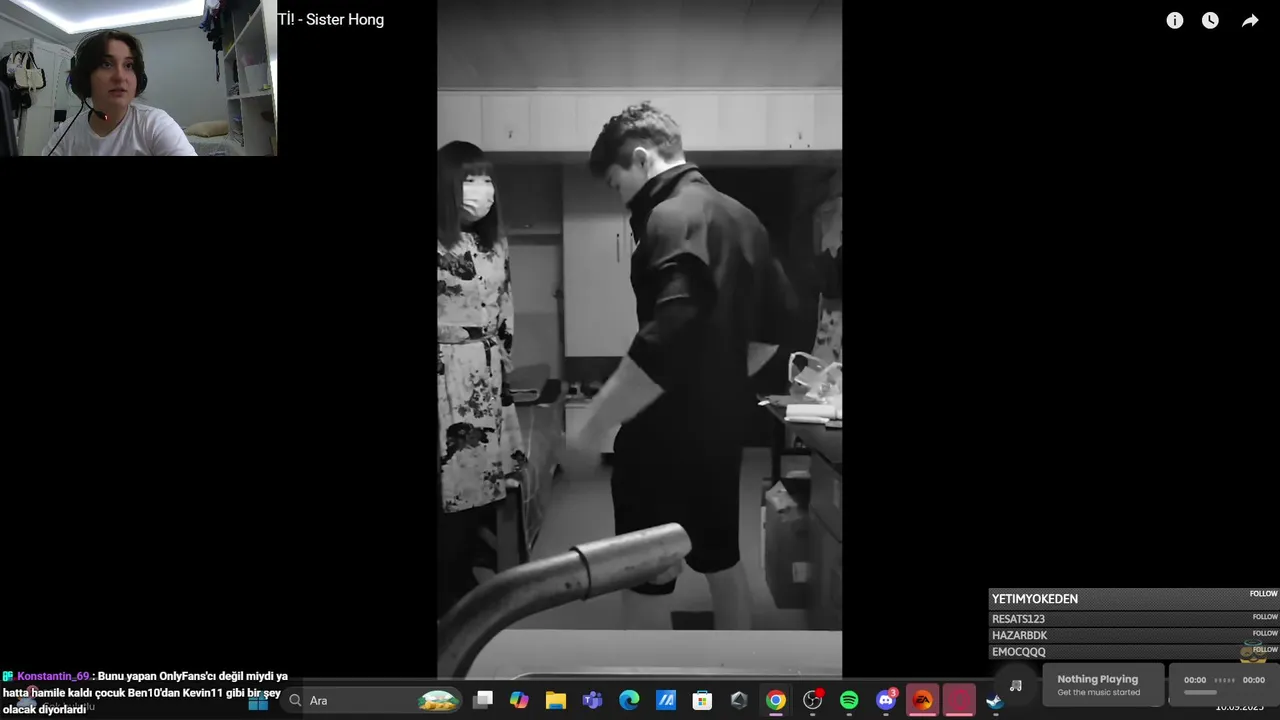
Task: Open Discord from the taskbar
Action: tap(886, 700)
